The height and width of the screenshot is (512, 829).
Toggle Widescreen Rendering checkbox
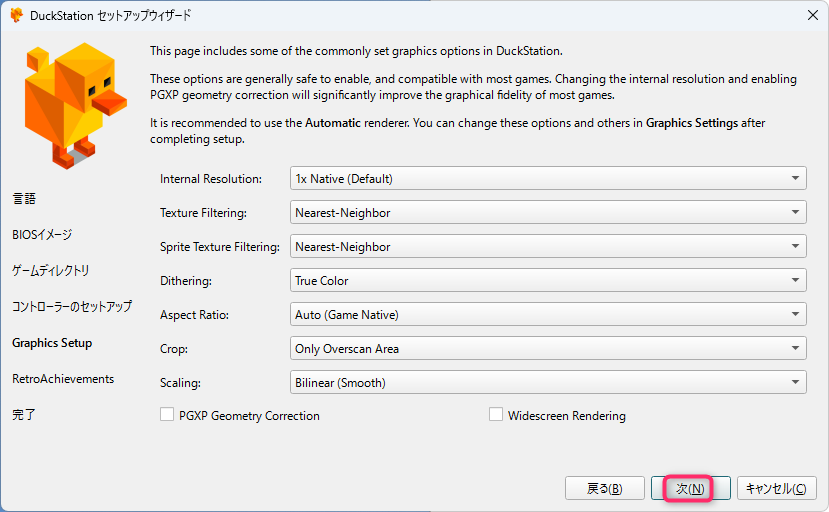(496, 415)
